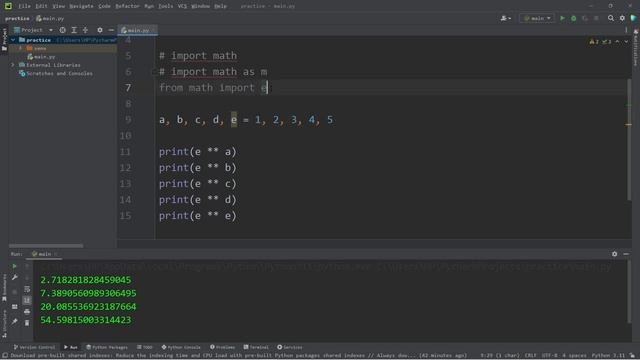640x360 pixels.
Task: Open the Services tool window
Action: pyautogui.click(x=290, y=347)
